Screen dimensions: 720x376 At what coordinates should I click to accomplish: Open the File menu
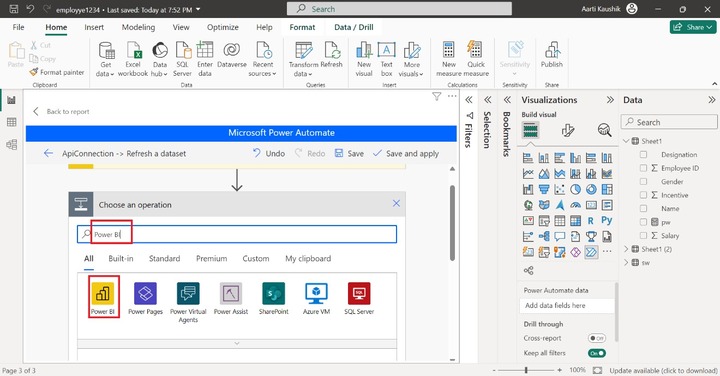pos(18,27)
